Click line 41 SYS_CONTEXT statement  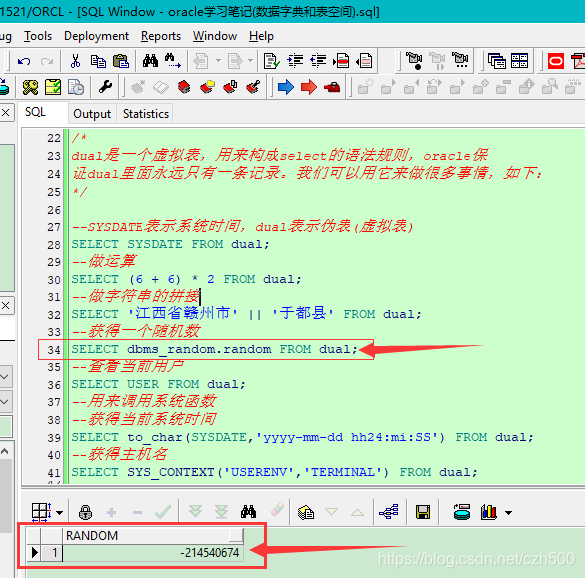pos(274,472)
